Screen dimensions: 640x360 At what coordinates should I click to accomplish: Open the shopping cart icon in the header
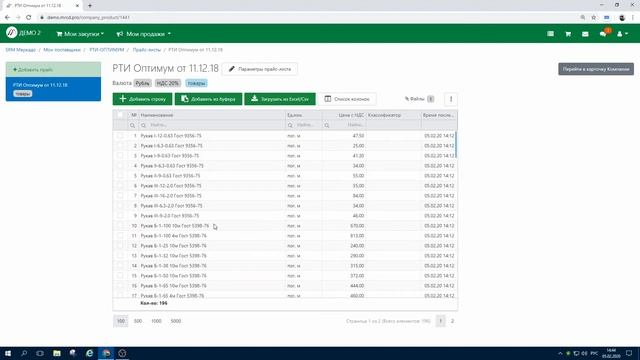click(x=568, y=34)
